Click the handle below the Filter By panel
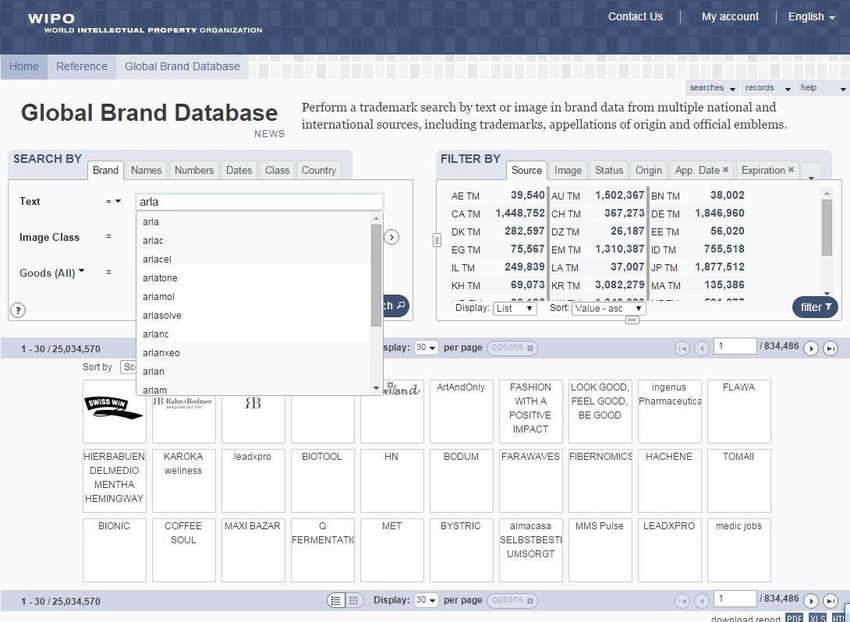 [632, 320]
